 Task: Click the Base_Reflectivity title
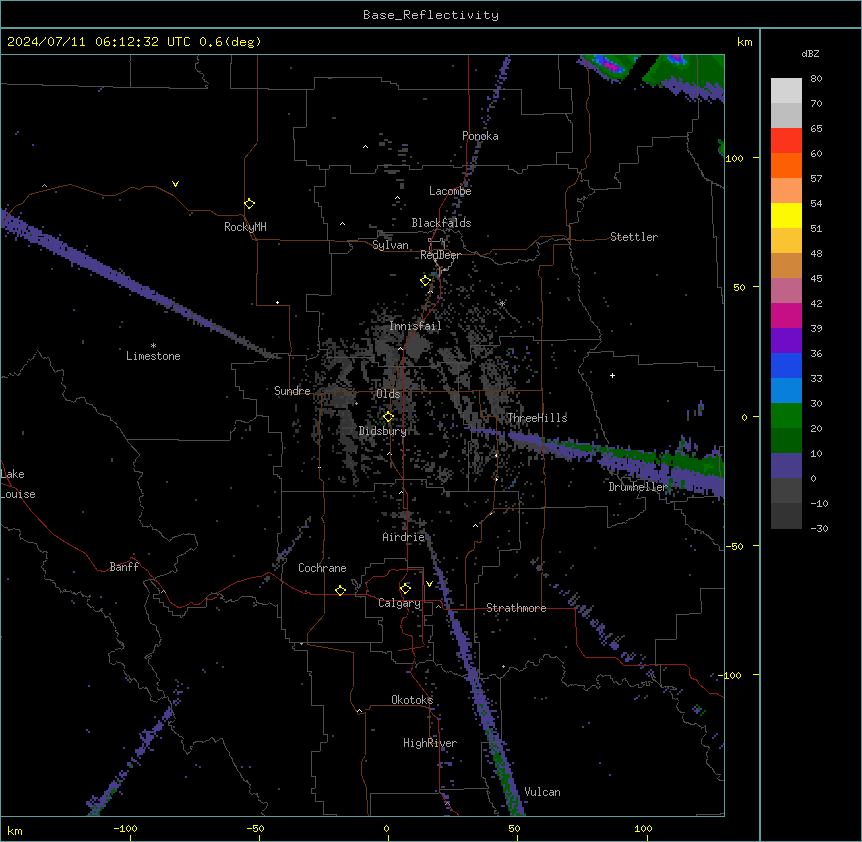click(431, 15)
